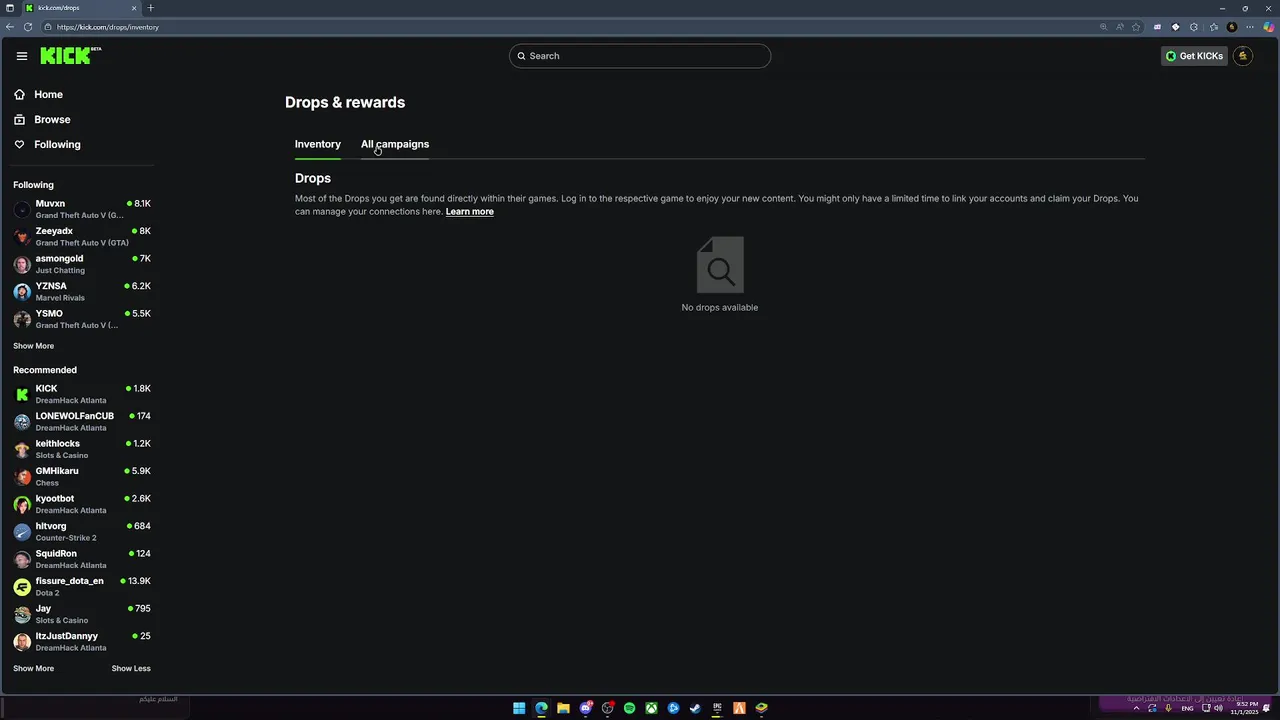Open Muvxn's channel avatar
This screenshot has width=1280, height=720.
[22, 209]
